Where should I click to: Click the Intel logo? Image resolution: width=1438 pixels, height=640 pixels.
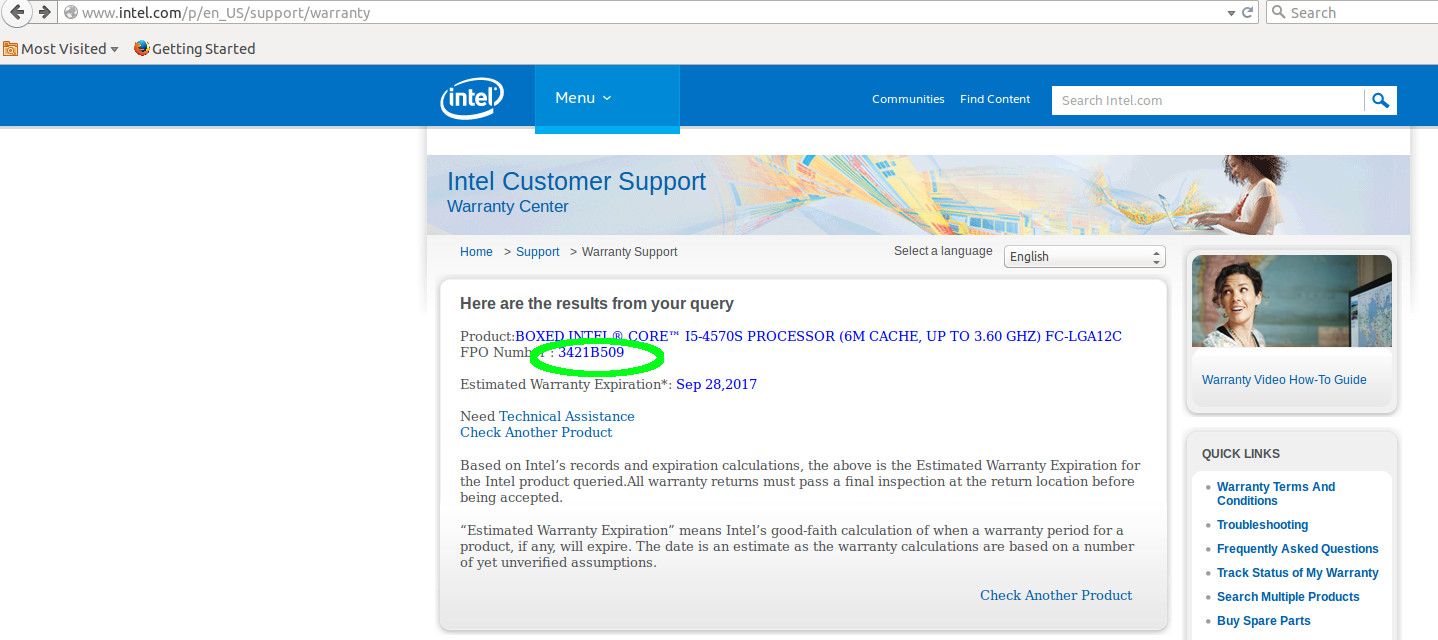pos(471,99)
